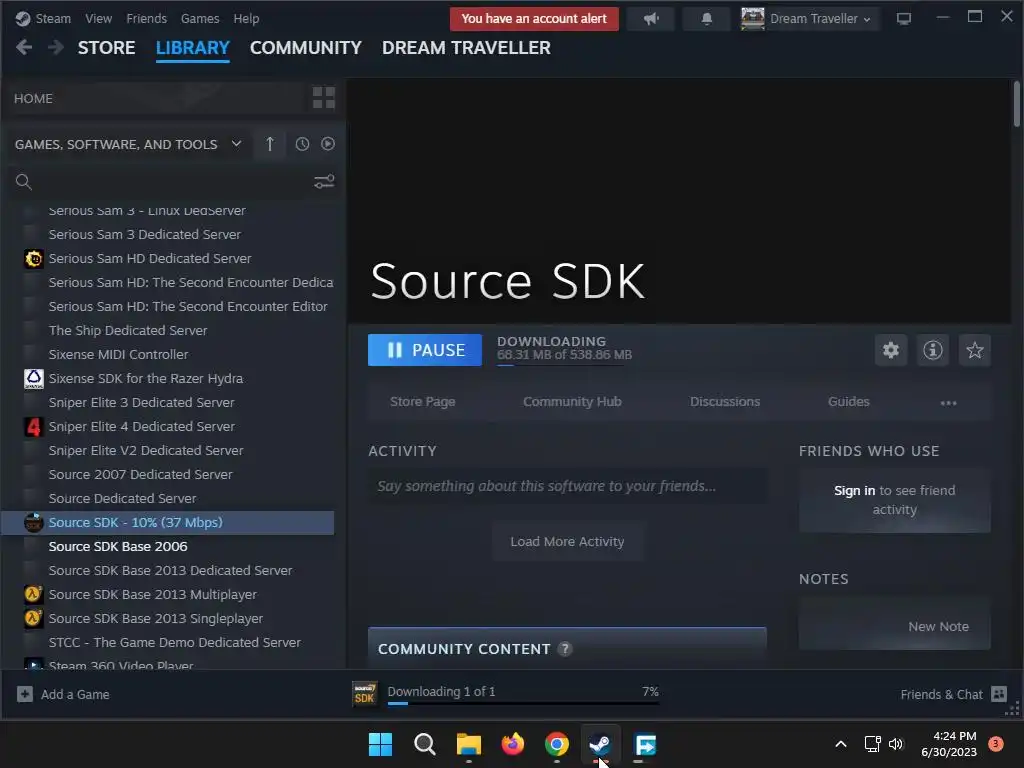Open the View menu
Image resolution: width=1024 pixels, height=768 pixels.
(98, 19)
